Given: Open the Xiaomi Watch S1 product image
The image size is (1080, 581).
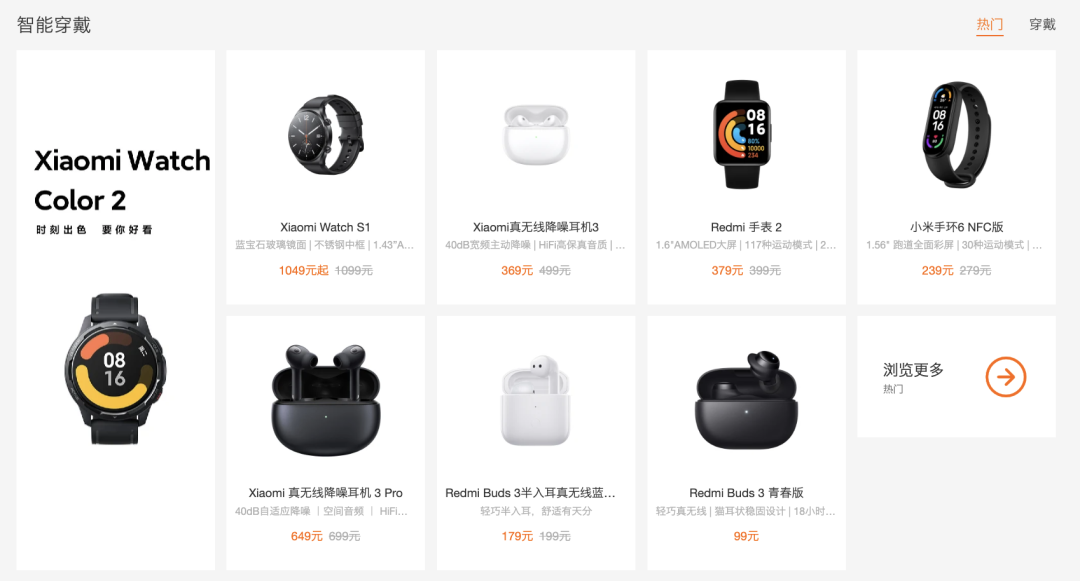Looking at the screenshot, I should tap(325, 134).
